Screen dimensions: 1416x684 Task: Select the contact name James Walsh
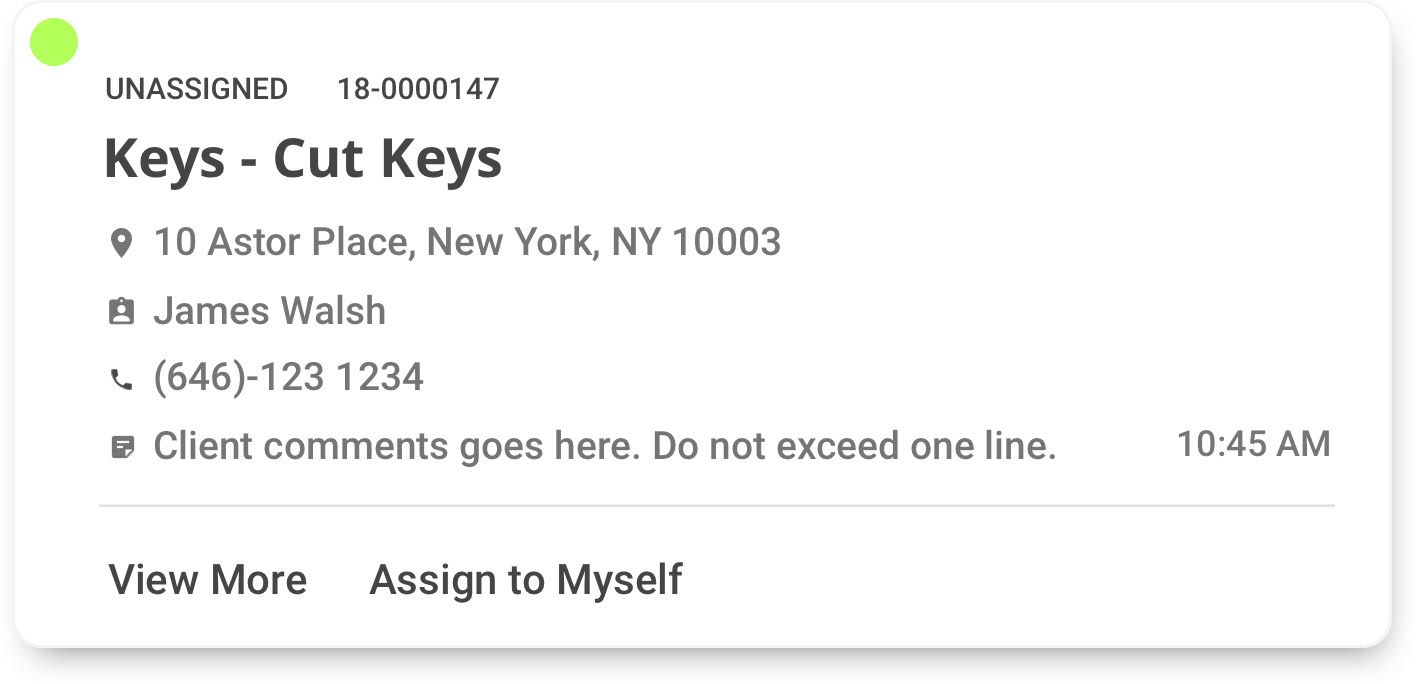point(269,311)
